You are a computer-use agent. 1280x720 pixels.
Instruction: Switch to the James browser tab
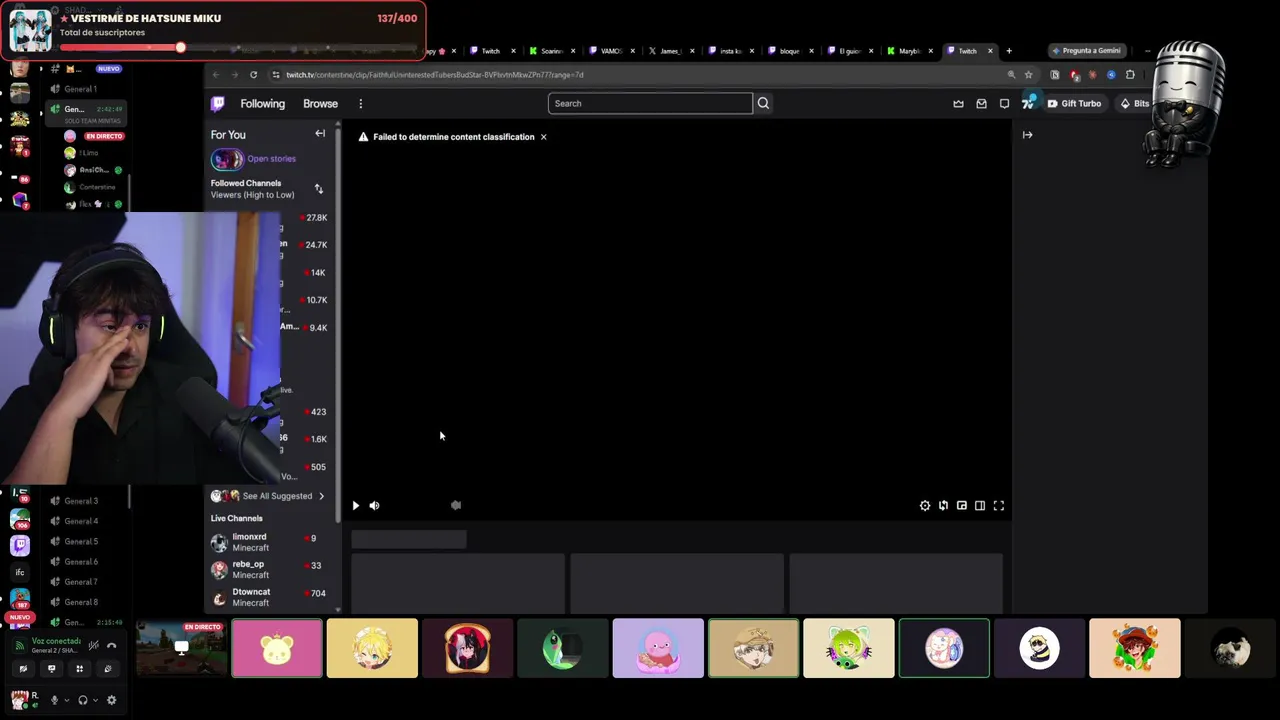coord(671,51)
